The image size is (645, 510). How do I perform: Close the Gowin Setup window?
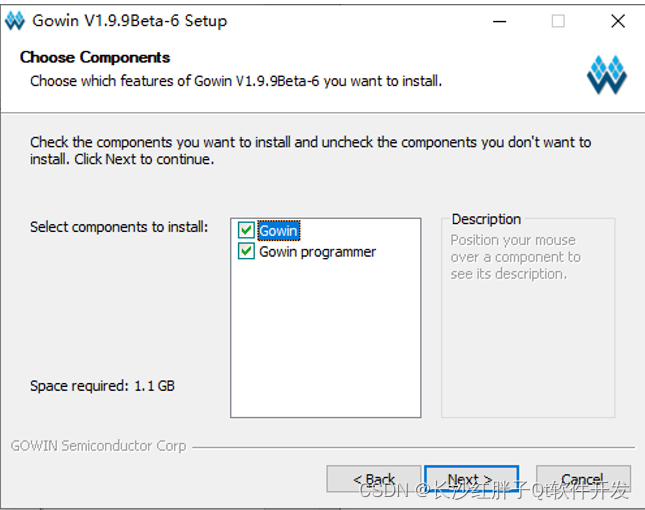coord(618,21)
